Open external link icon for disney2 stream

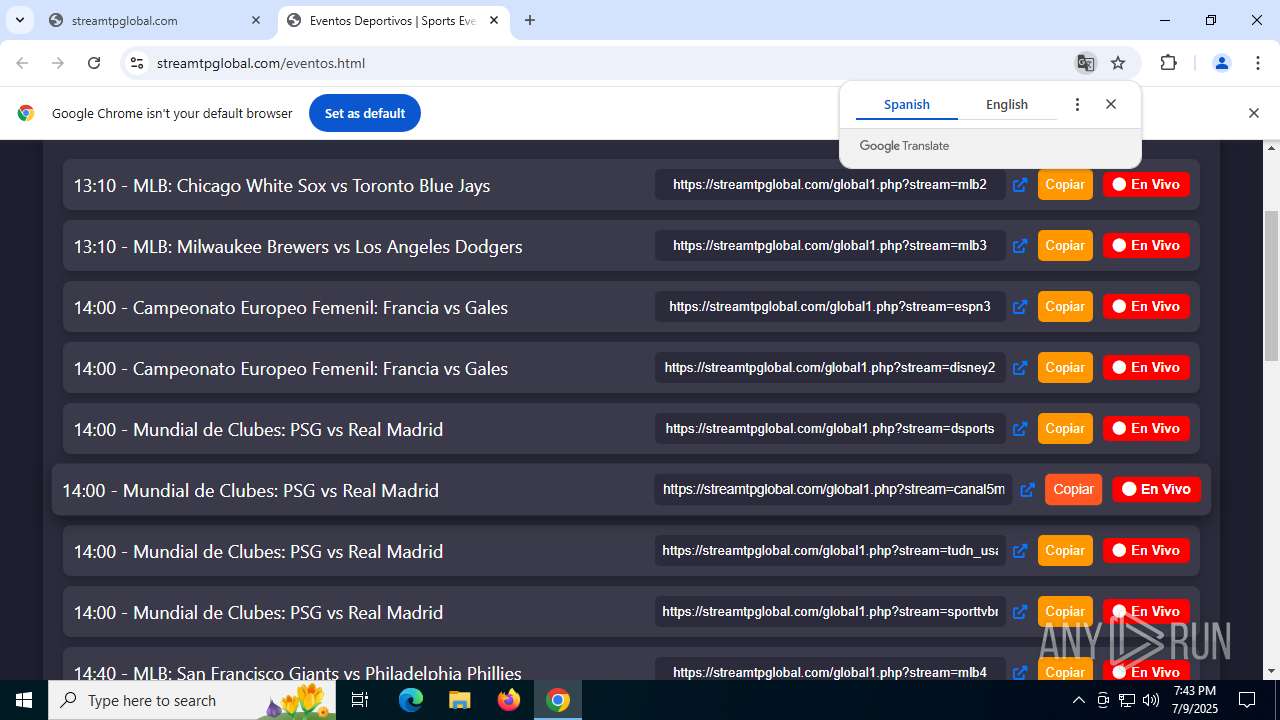point(1020,368)
